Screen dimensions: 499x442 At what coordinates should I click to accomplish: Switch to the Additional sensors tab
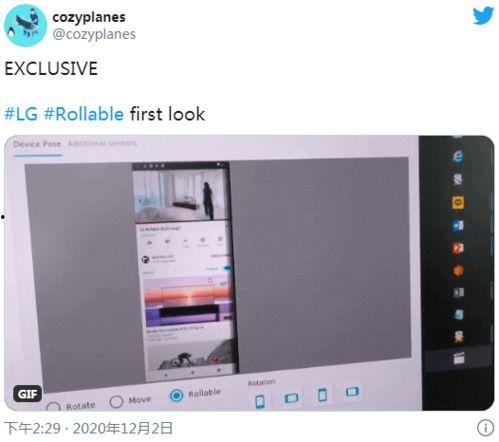pyautogui.click(x=102, y=143)
